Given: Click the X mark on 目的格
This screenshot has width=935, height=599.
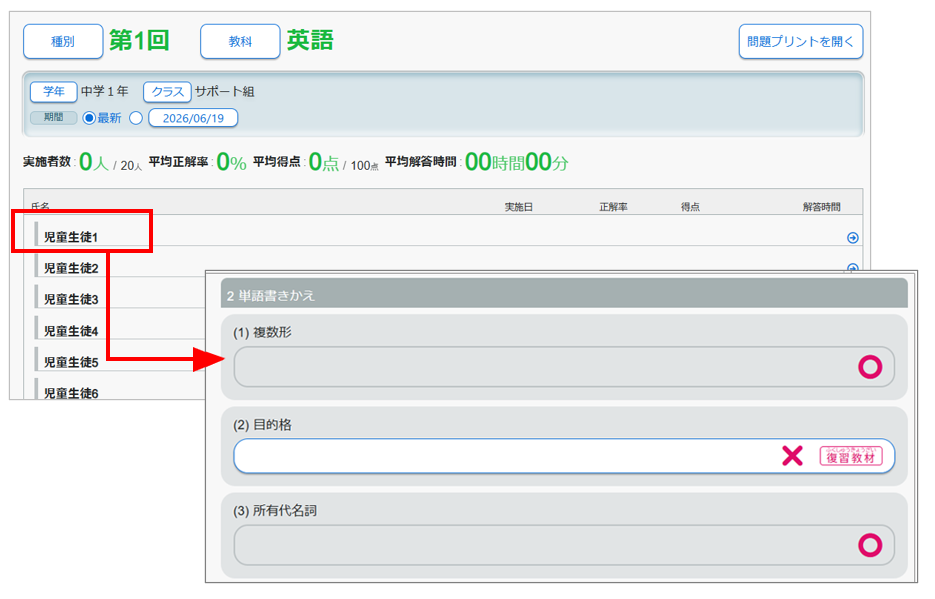Looking at the screenshot, I should coord(792,456).
